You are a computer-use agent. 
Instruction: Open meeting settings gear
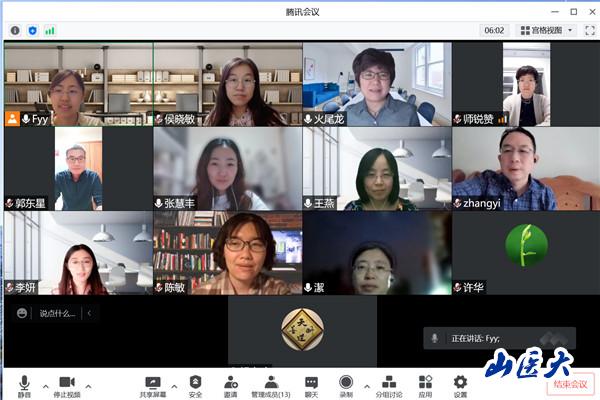(460, 384)
